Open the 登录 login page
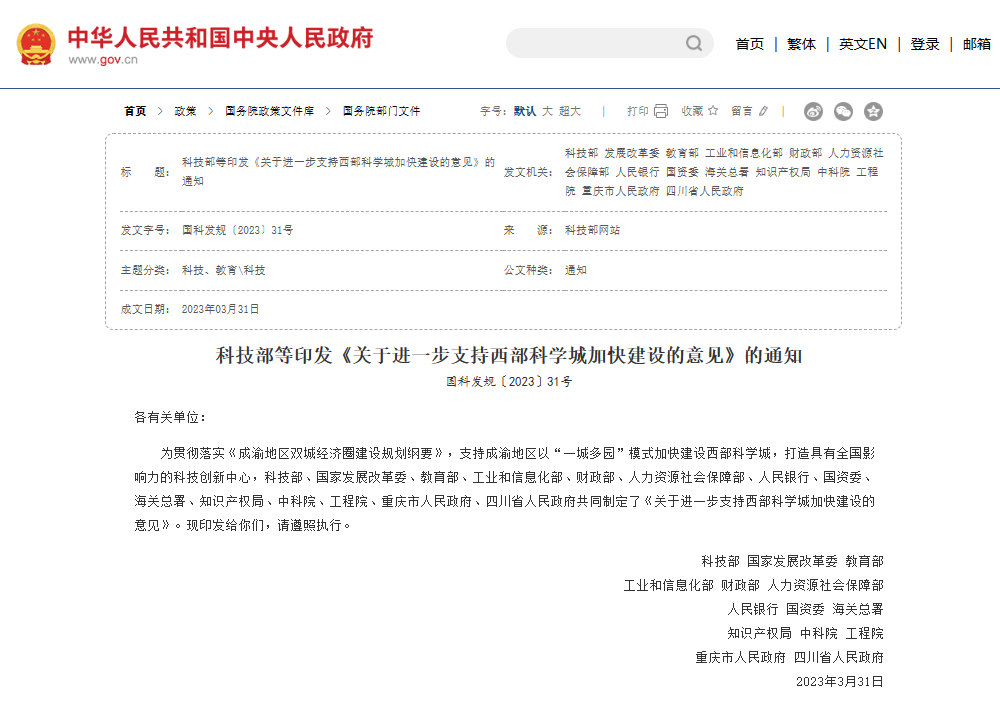 click(x=925, y=44)
